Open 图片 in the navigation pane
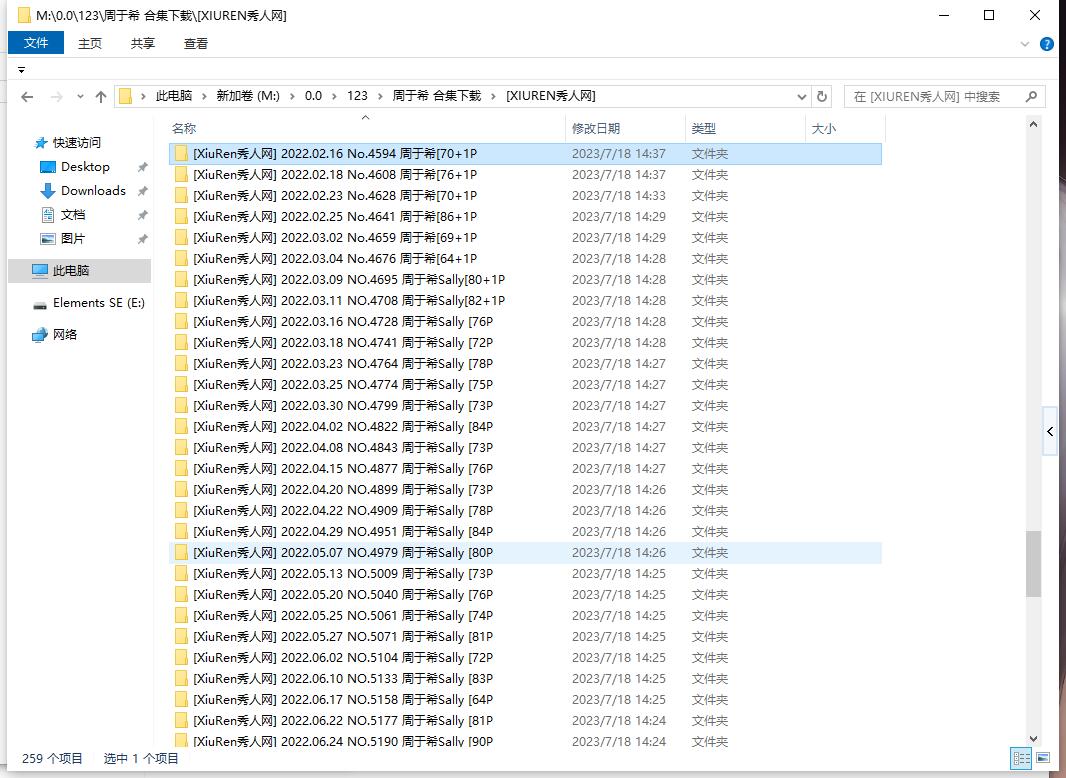The width and height of the screenshot is (1066, 778). click(x=73, y=239)
